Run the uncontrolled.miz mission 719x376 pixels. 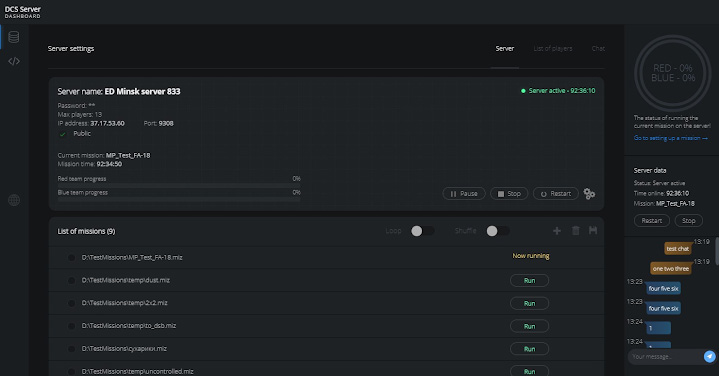pyautogui.click(x=530, y=371)
